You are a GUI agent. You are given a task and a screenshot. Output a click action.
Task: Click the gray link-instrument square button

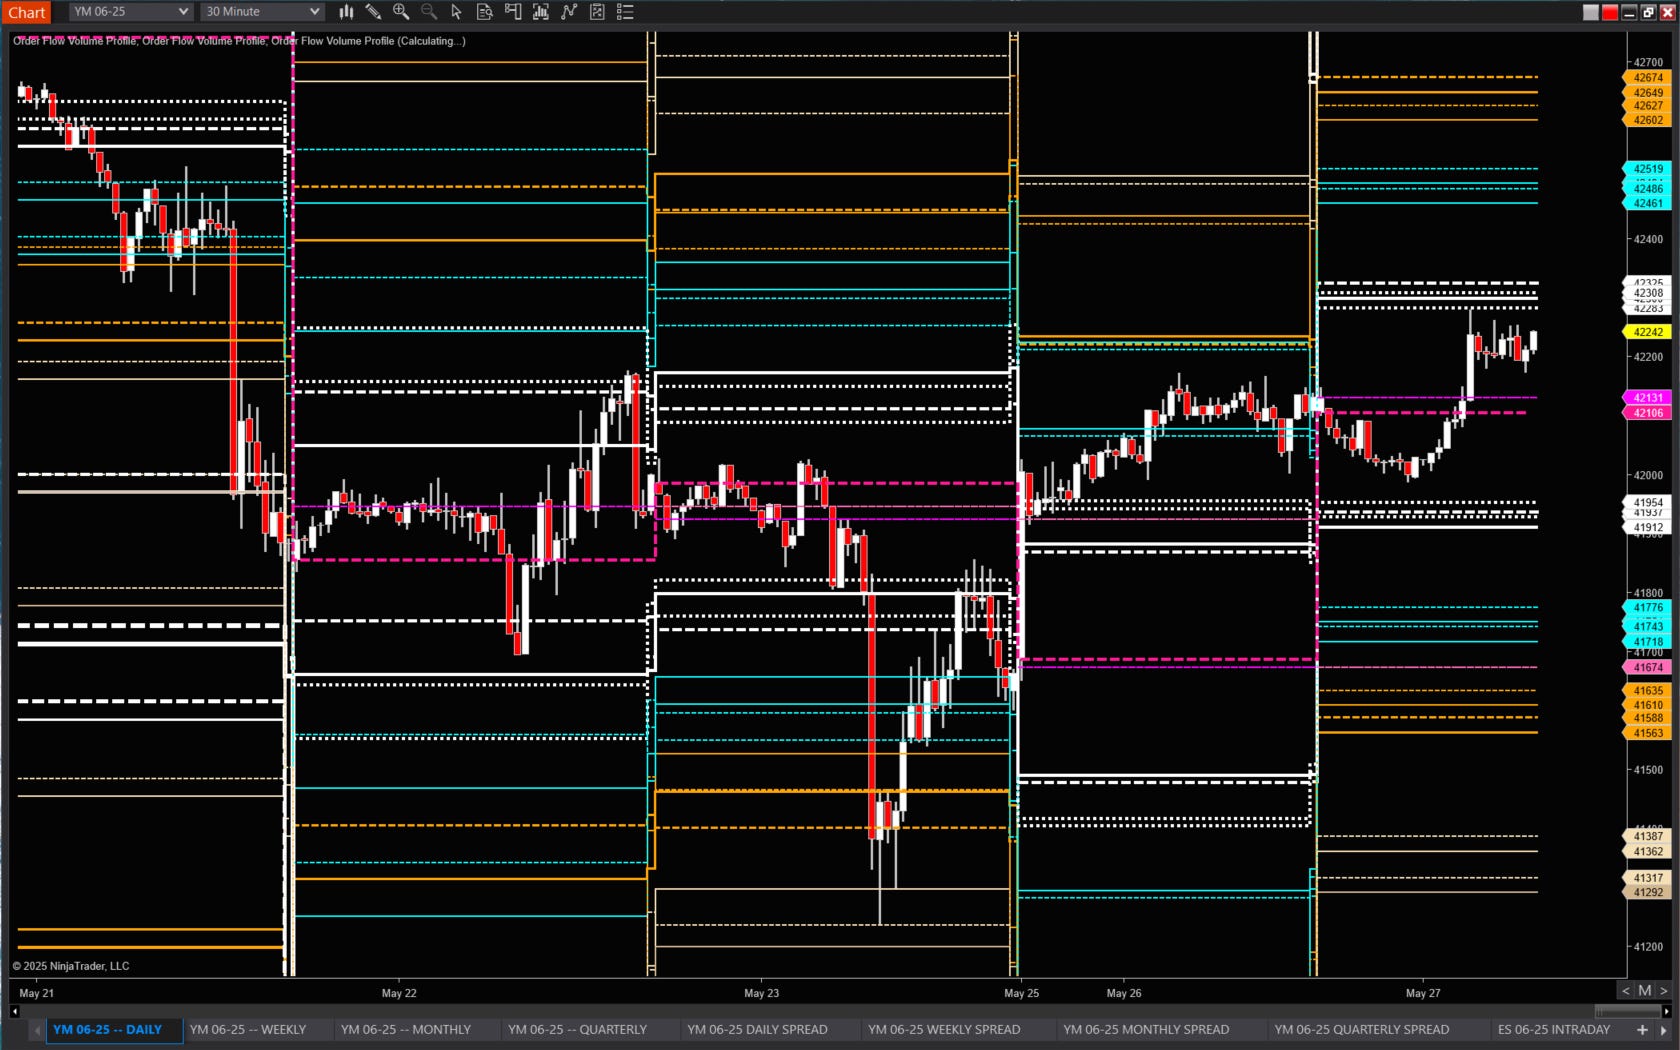pos(1591,12)
